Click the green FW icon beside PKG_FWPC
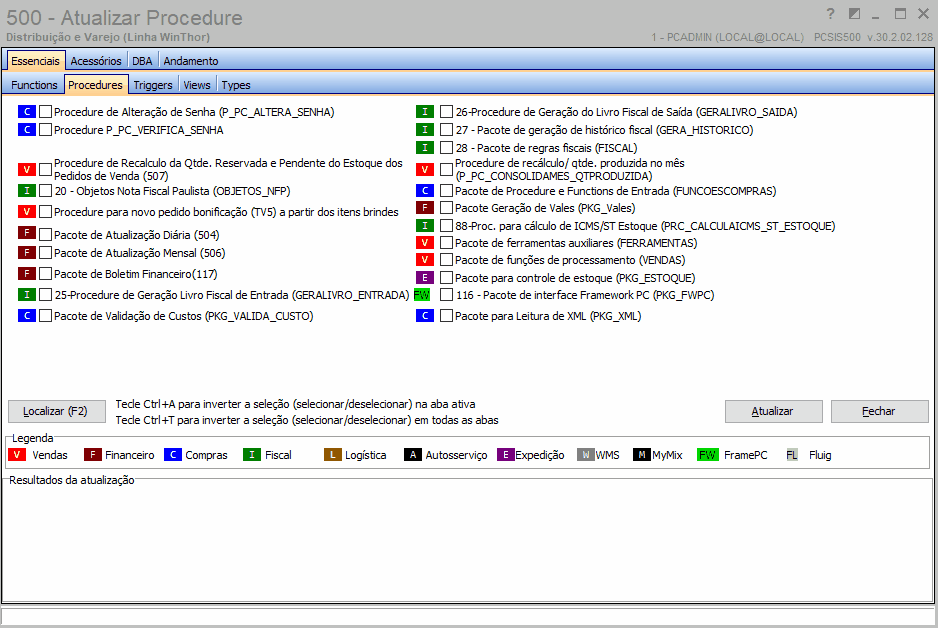 click(x=422, y=295)
